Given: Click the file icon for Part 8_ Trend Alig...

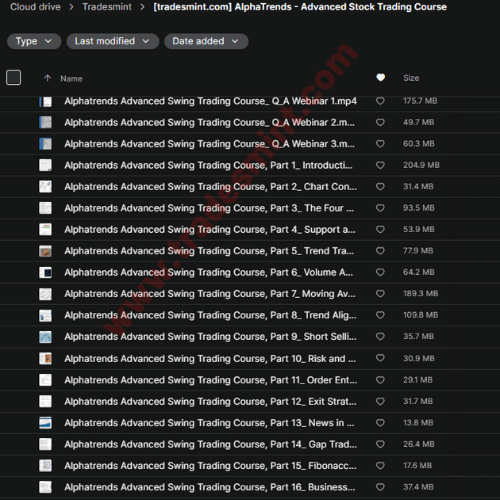Looking at the screenshot, I should 45,315.
